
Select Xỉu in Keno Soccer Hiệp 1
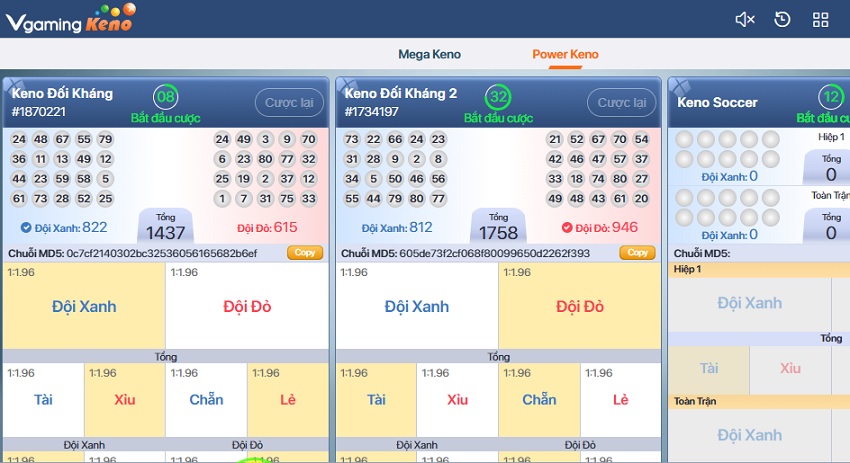click(x=790, y=369)
